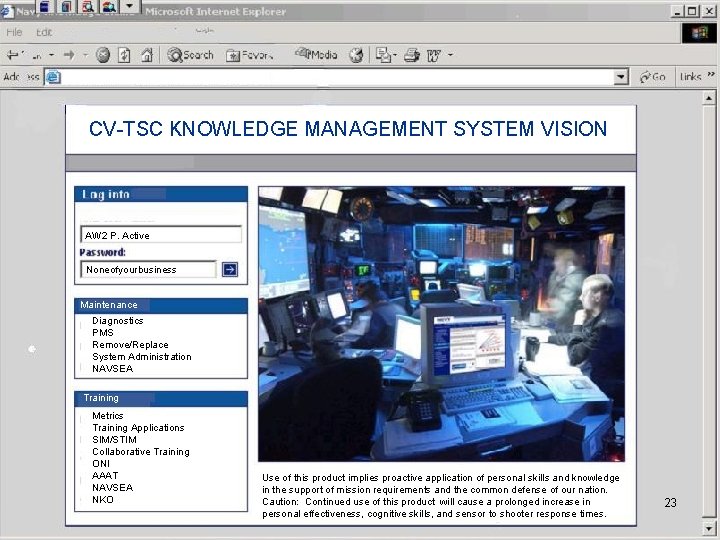This screenshot has height=540, width=720.
Task: Minimize the Internet Explorer window
Action: (x=676, y=11)
